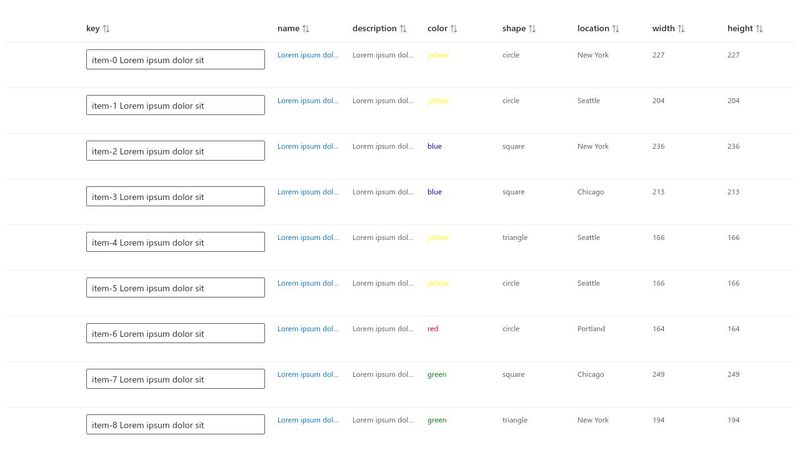Click name link in item-7 row

coord(308,374)
